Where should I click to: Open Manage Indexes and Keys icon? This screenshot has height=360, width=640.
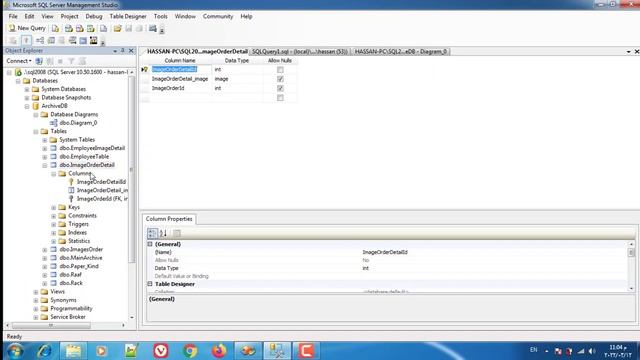51,40
